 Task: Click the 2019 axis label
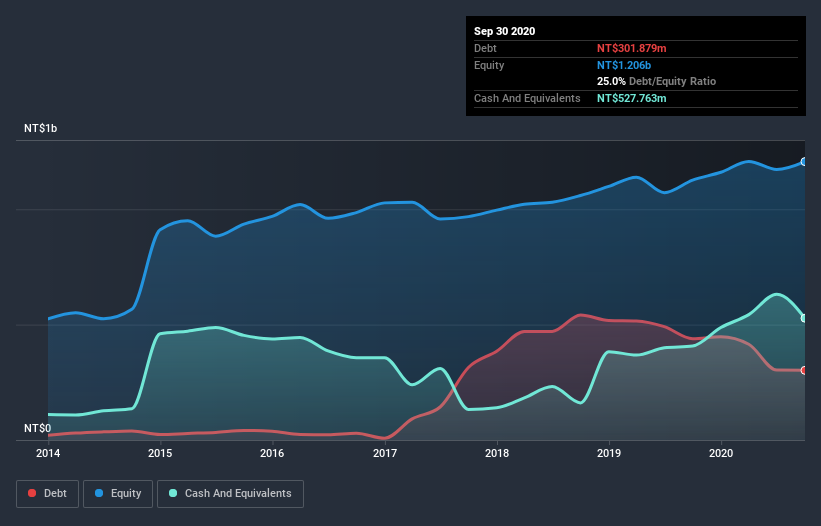(x=609, y=453)
